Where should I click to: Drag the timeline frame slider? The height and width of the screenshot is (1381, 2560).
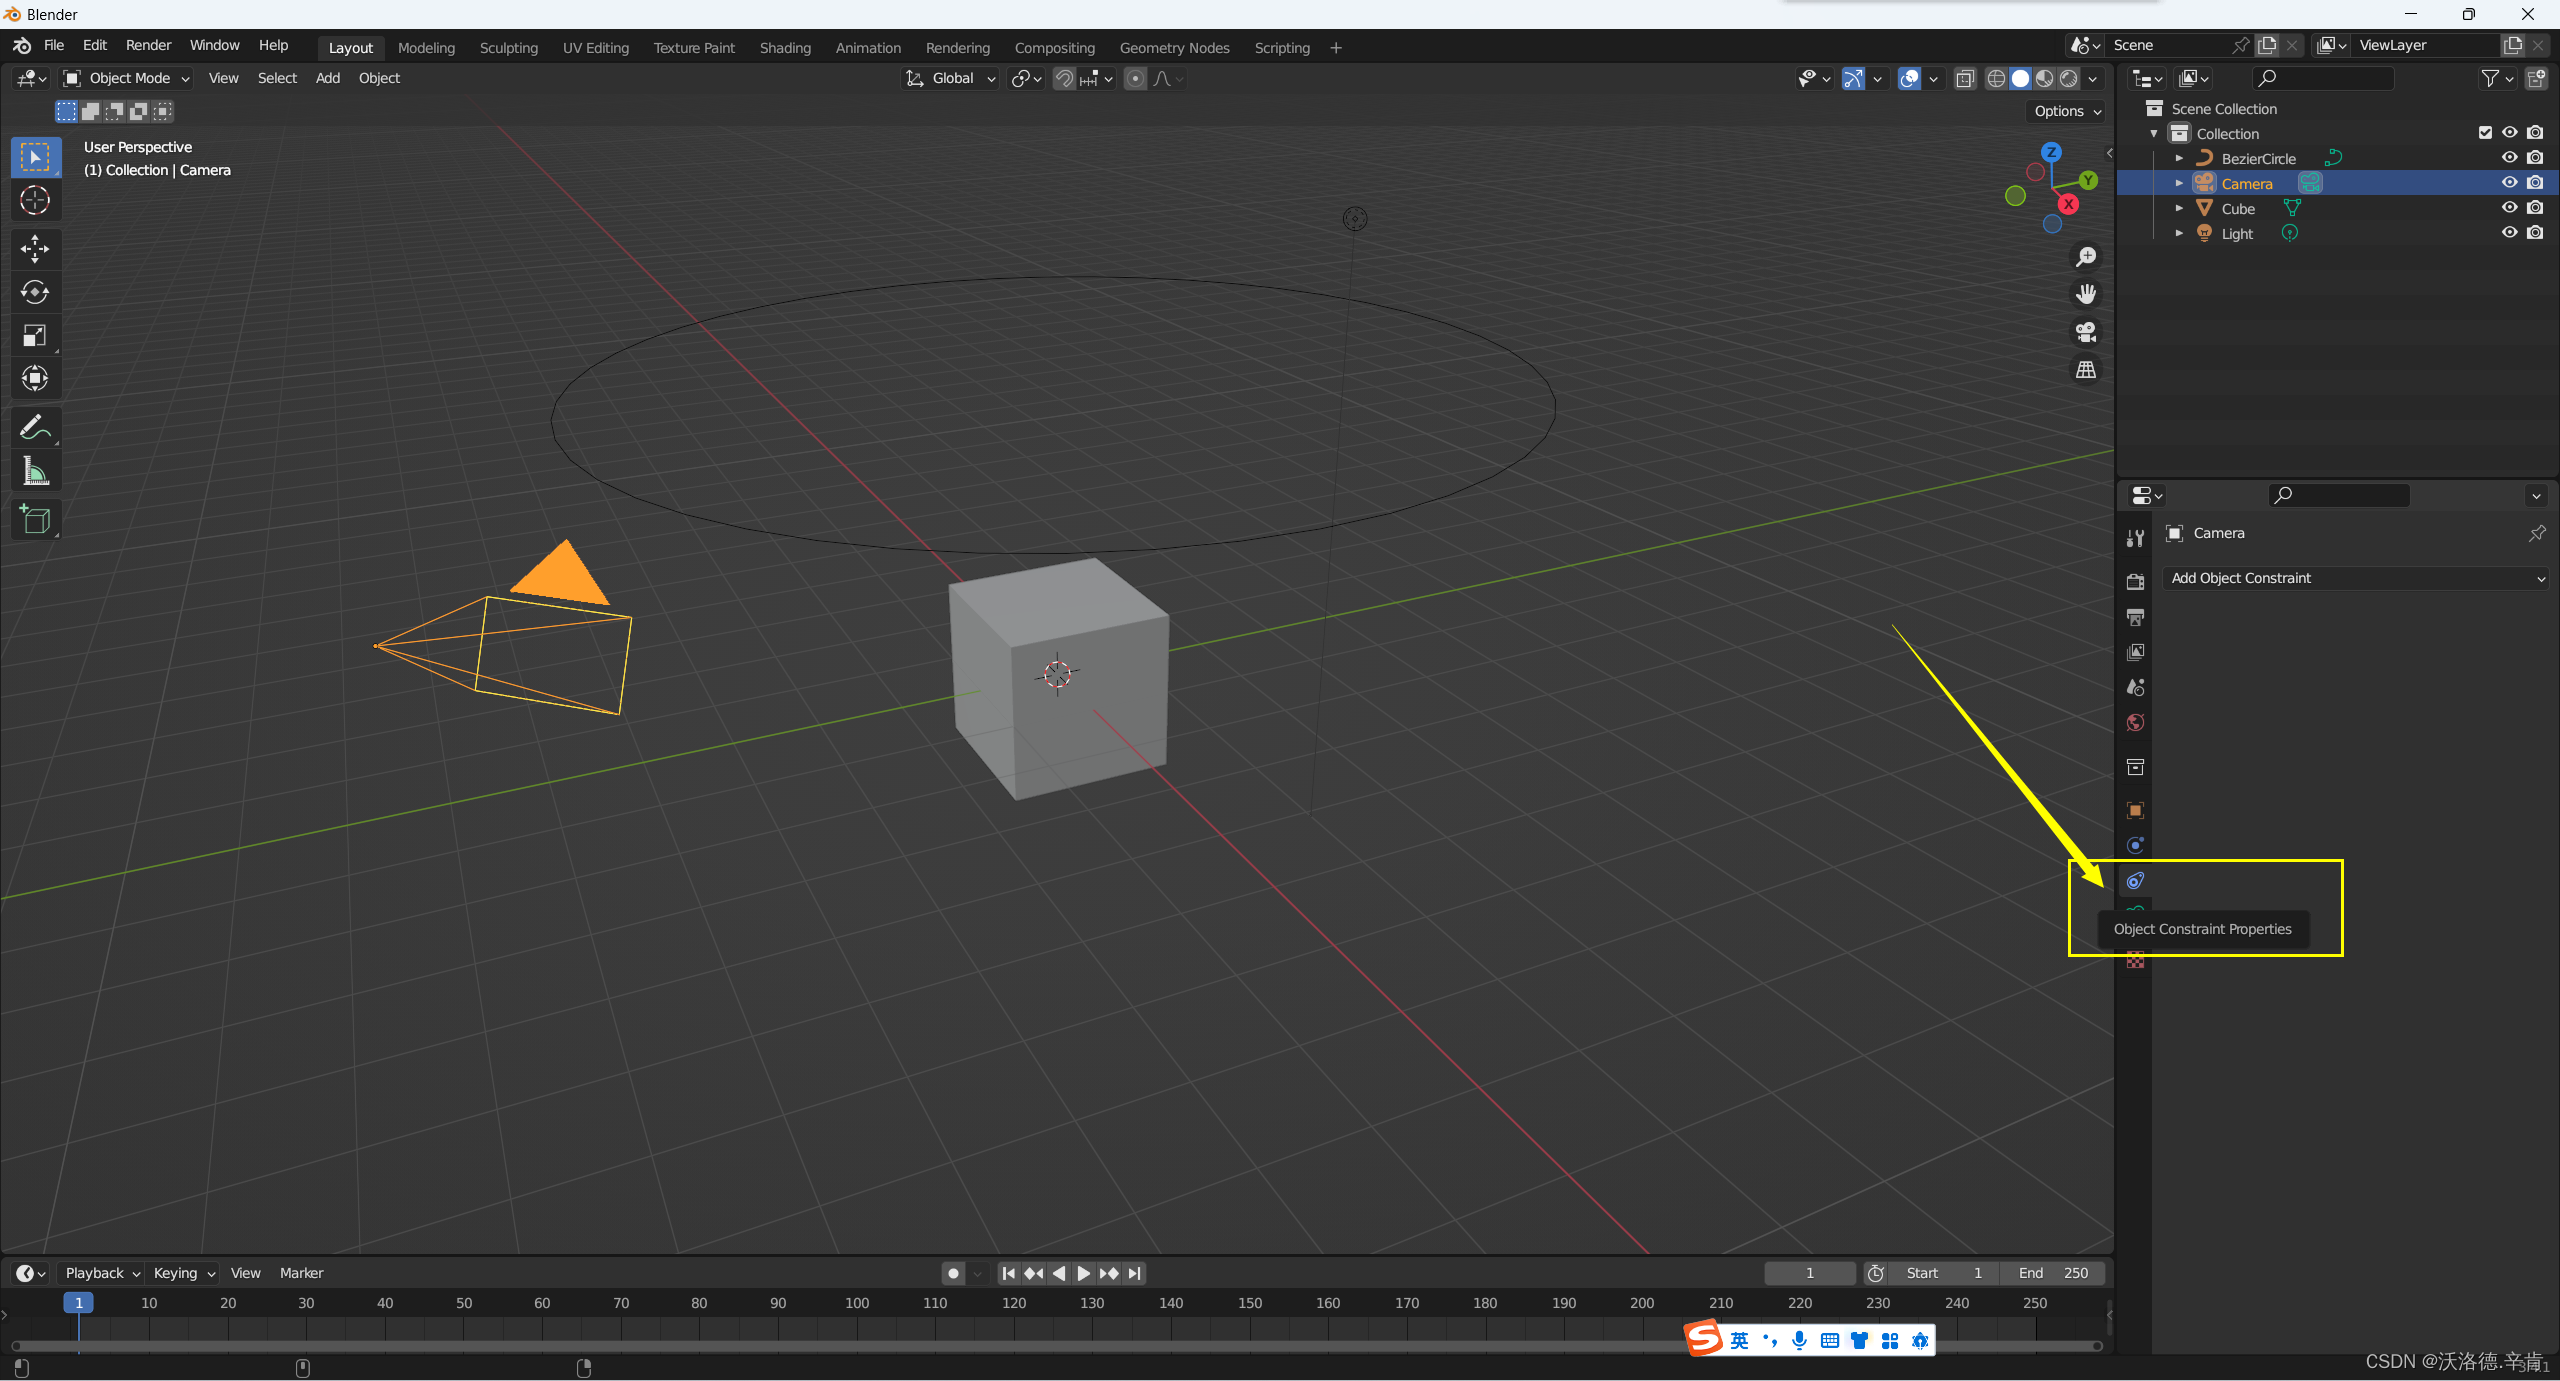pos(78,1303)
